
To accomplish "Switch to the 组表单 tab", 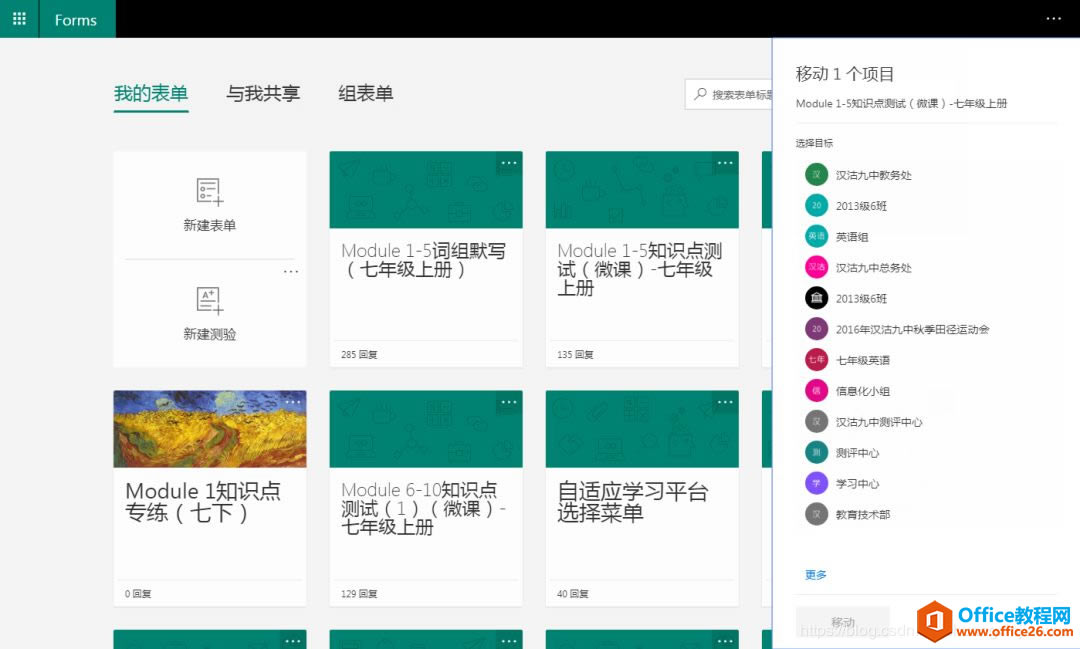I will 366,92.
